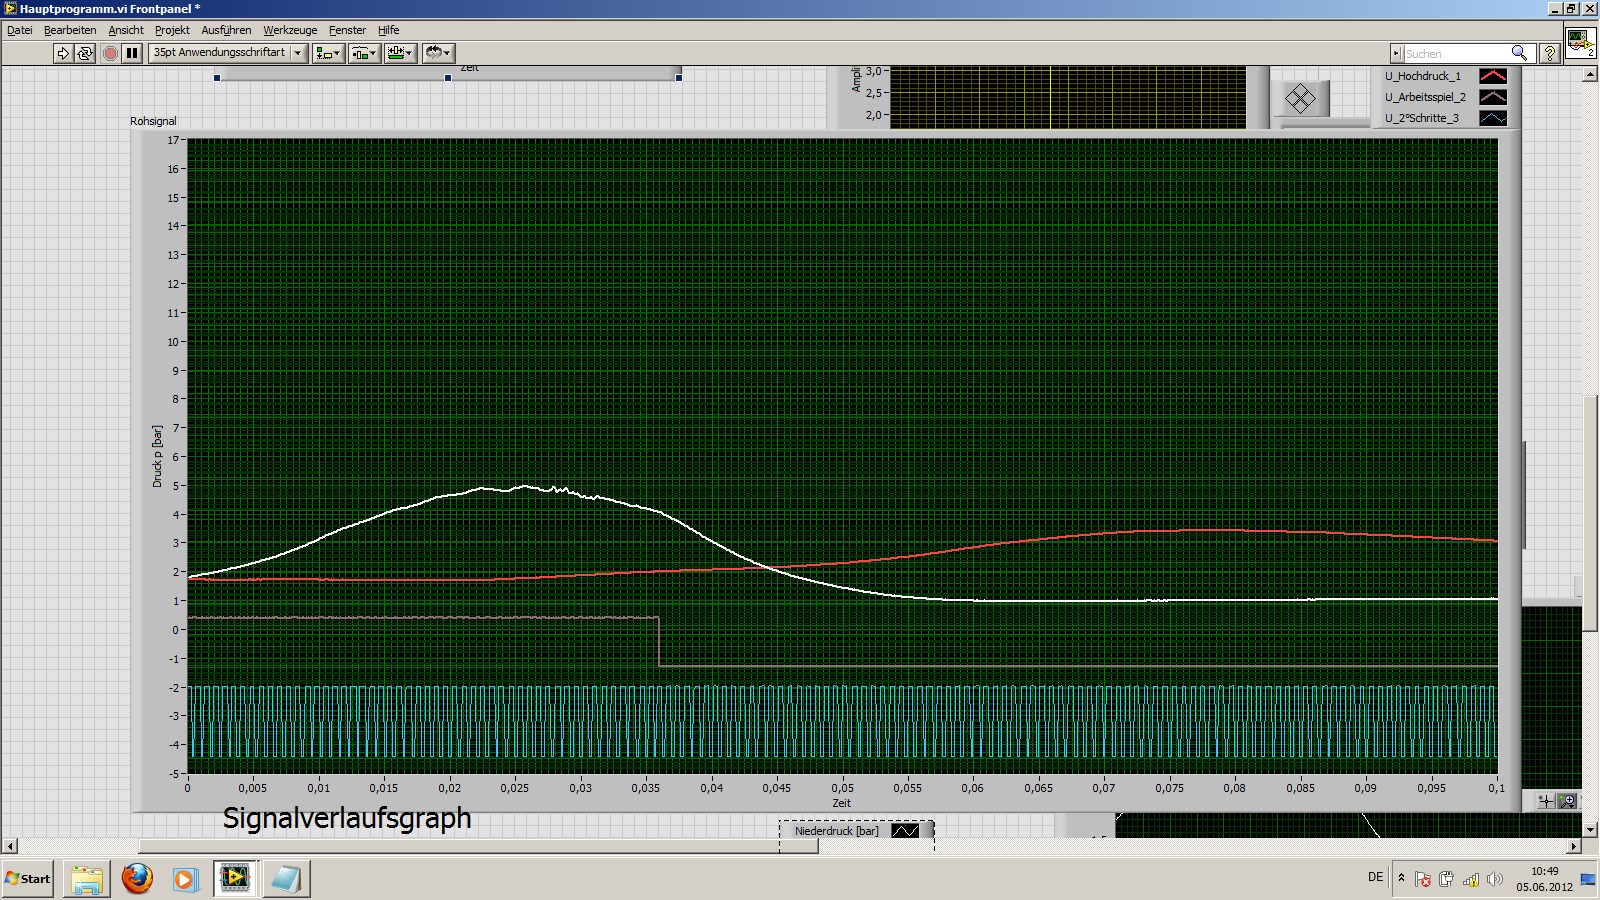This screenshot has height=900, width=1600.
Task: Click the VI connector icon at top right
Action: 1580,43
